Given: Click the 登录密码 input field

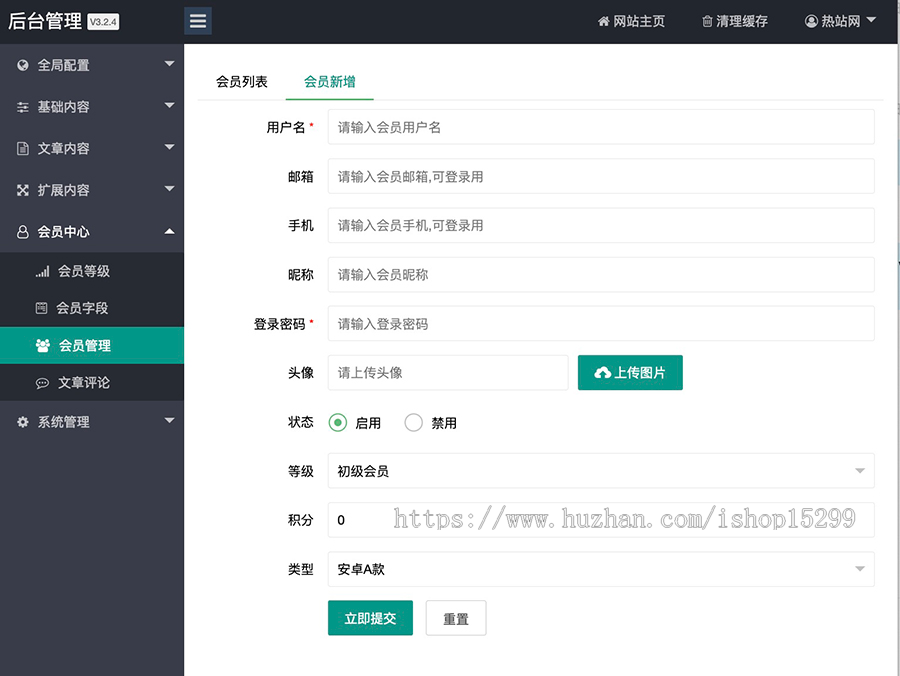Looking at the screenshot, I should [601, 324].
